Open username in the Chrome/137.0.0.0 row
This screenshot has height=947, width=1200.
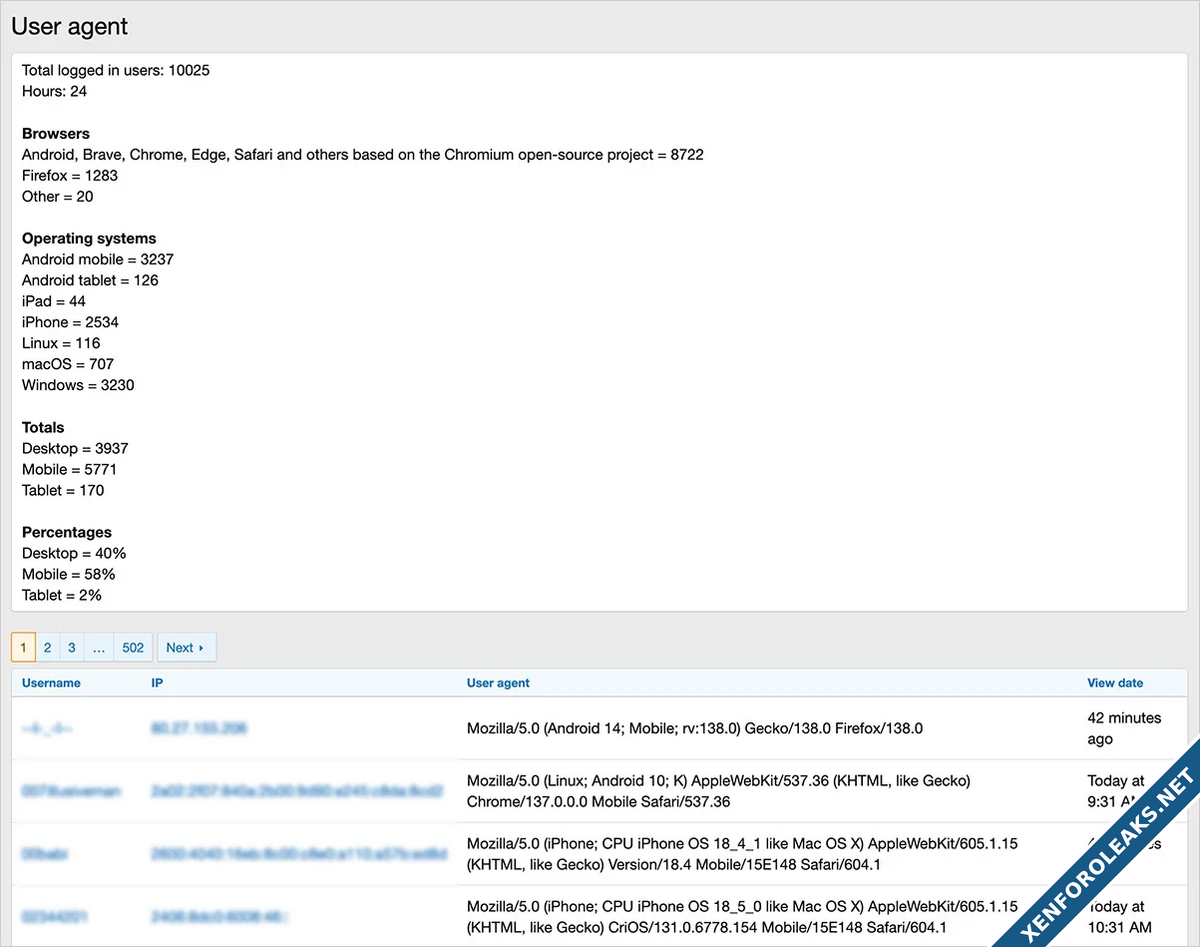point(71,791)
